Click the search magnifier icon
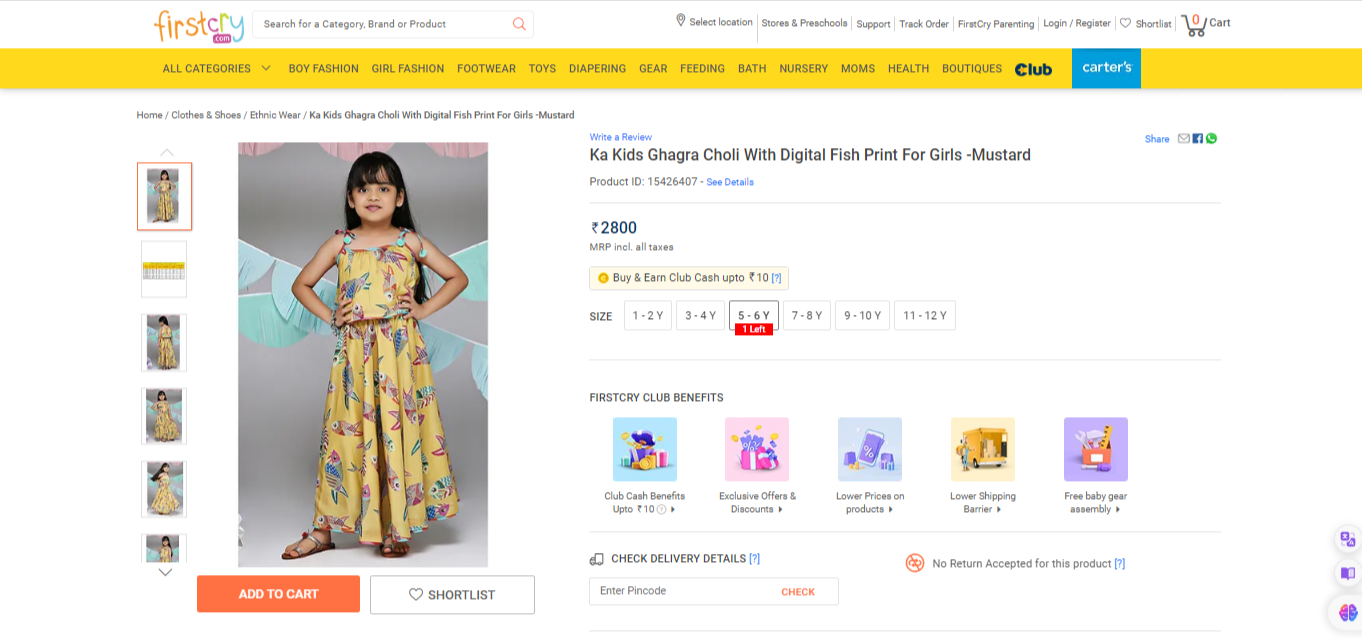 point(519,24)
